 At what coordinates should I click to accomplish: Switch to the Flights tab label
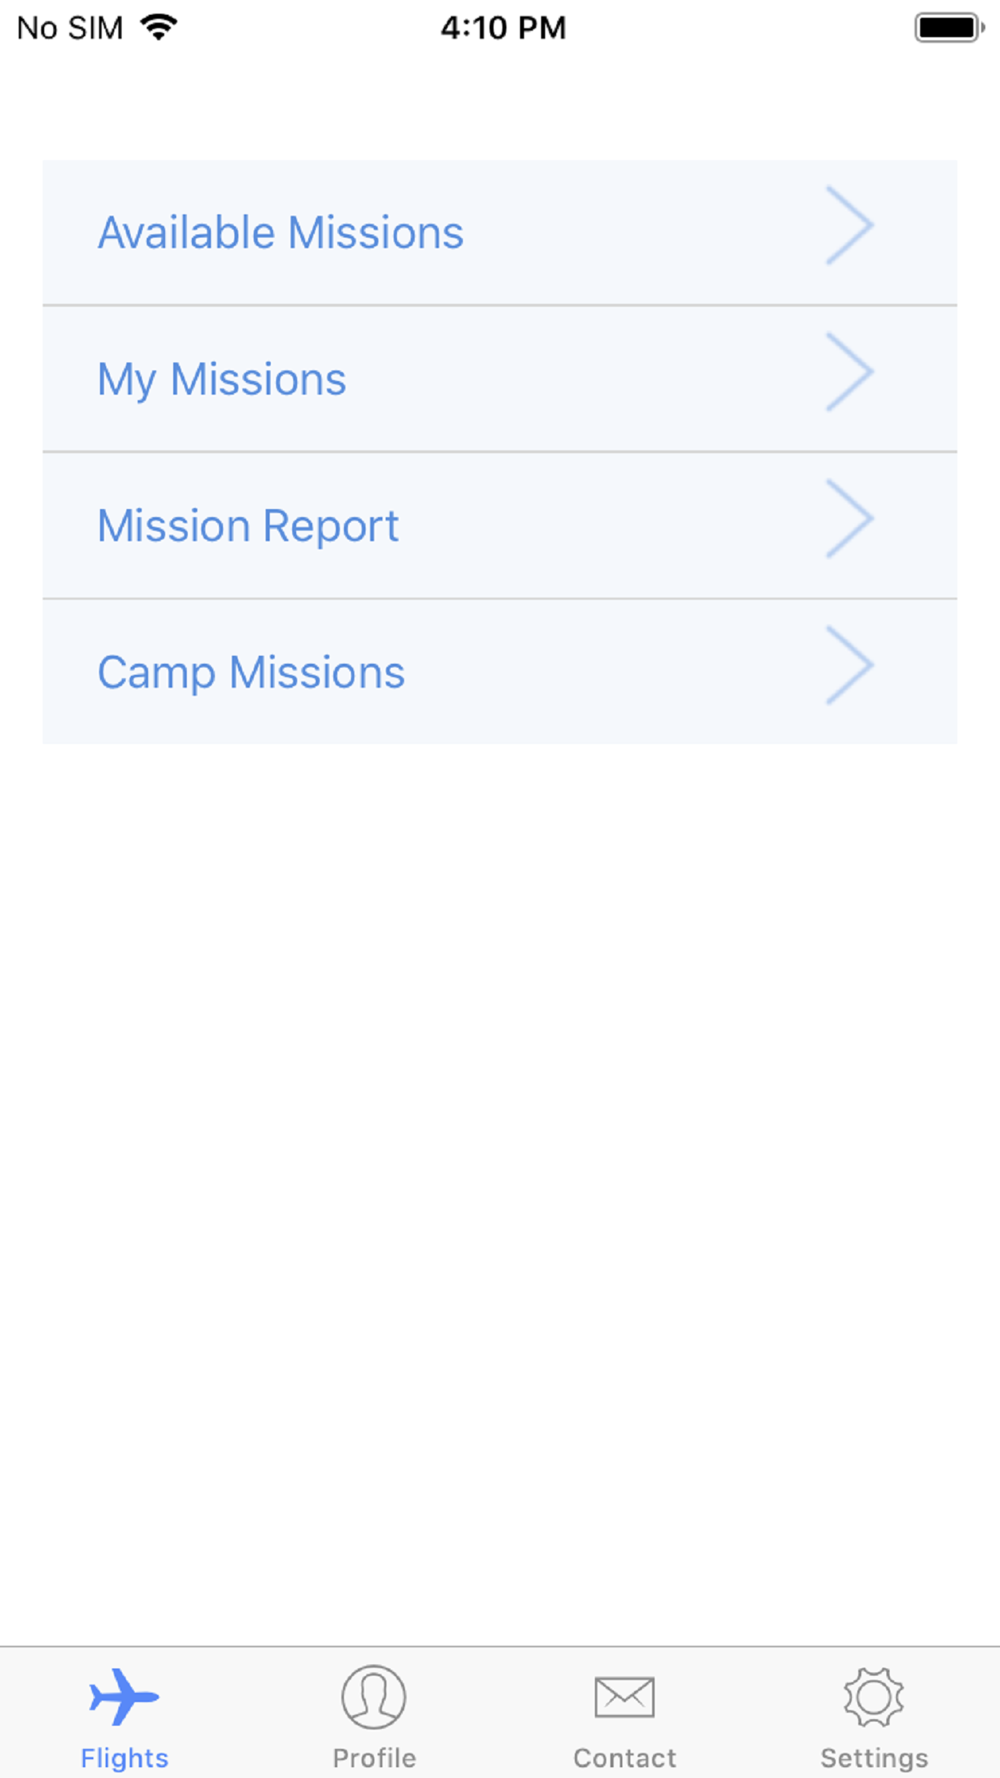tap(124, 1758)
